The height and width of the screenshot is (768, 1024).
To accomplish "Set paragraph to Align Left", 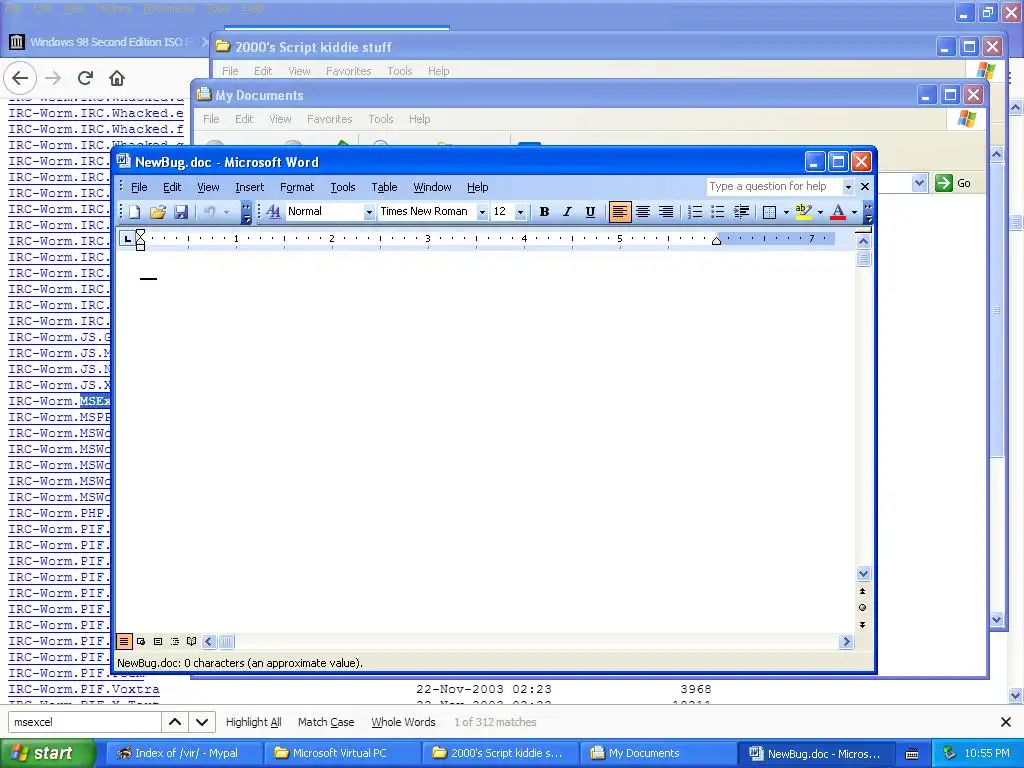I will pos(620,212).
